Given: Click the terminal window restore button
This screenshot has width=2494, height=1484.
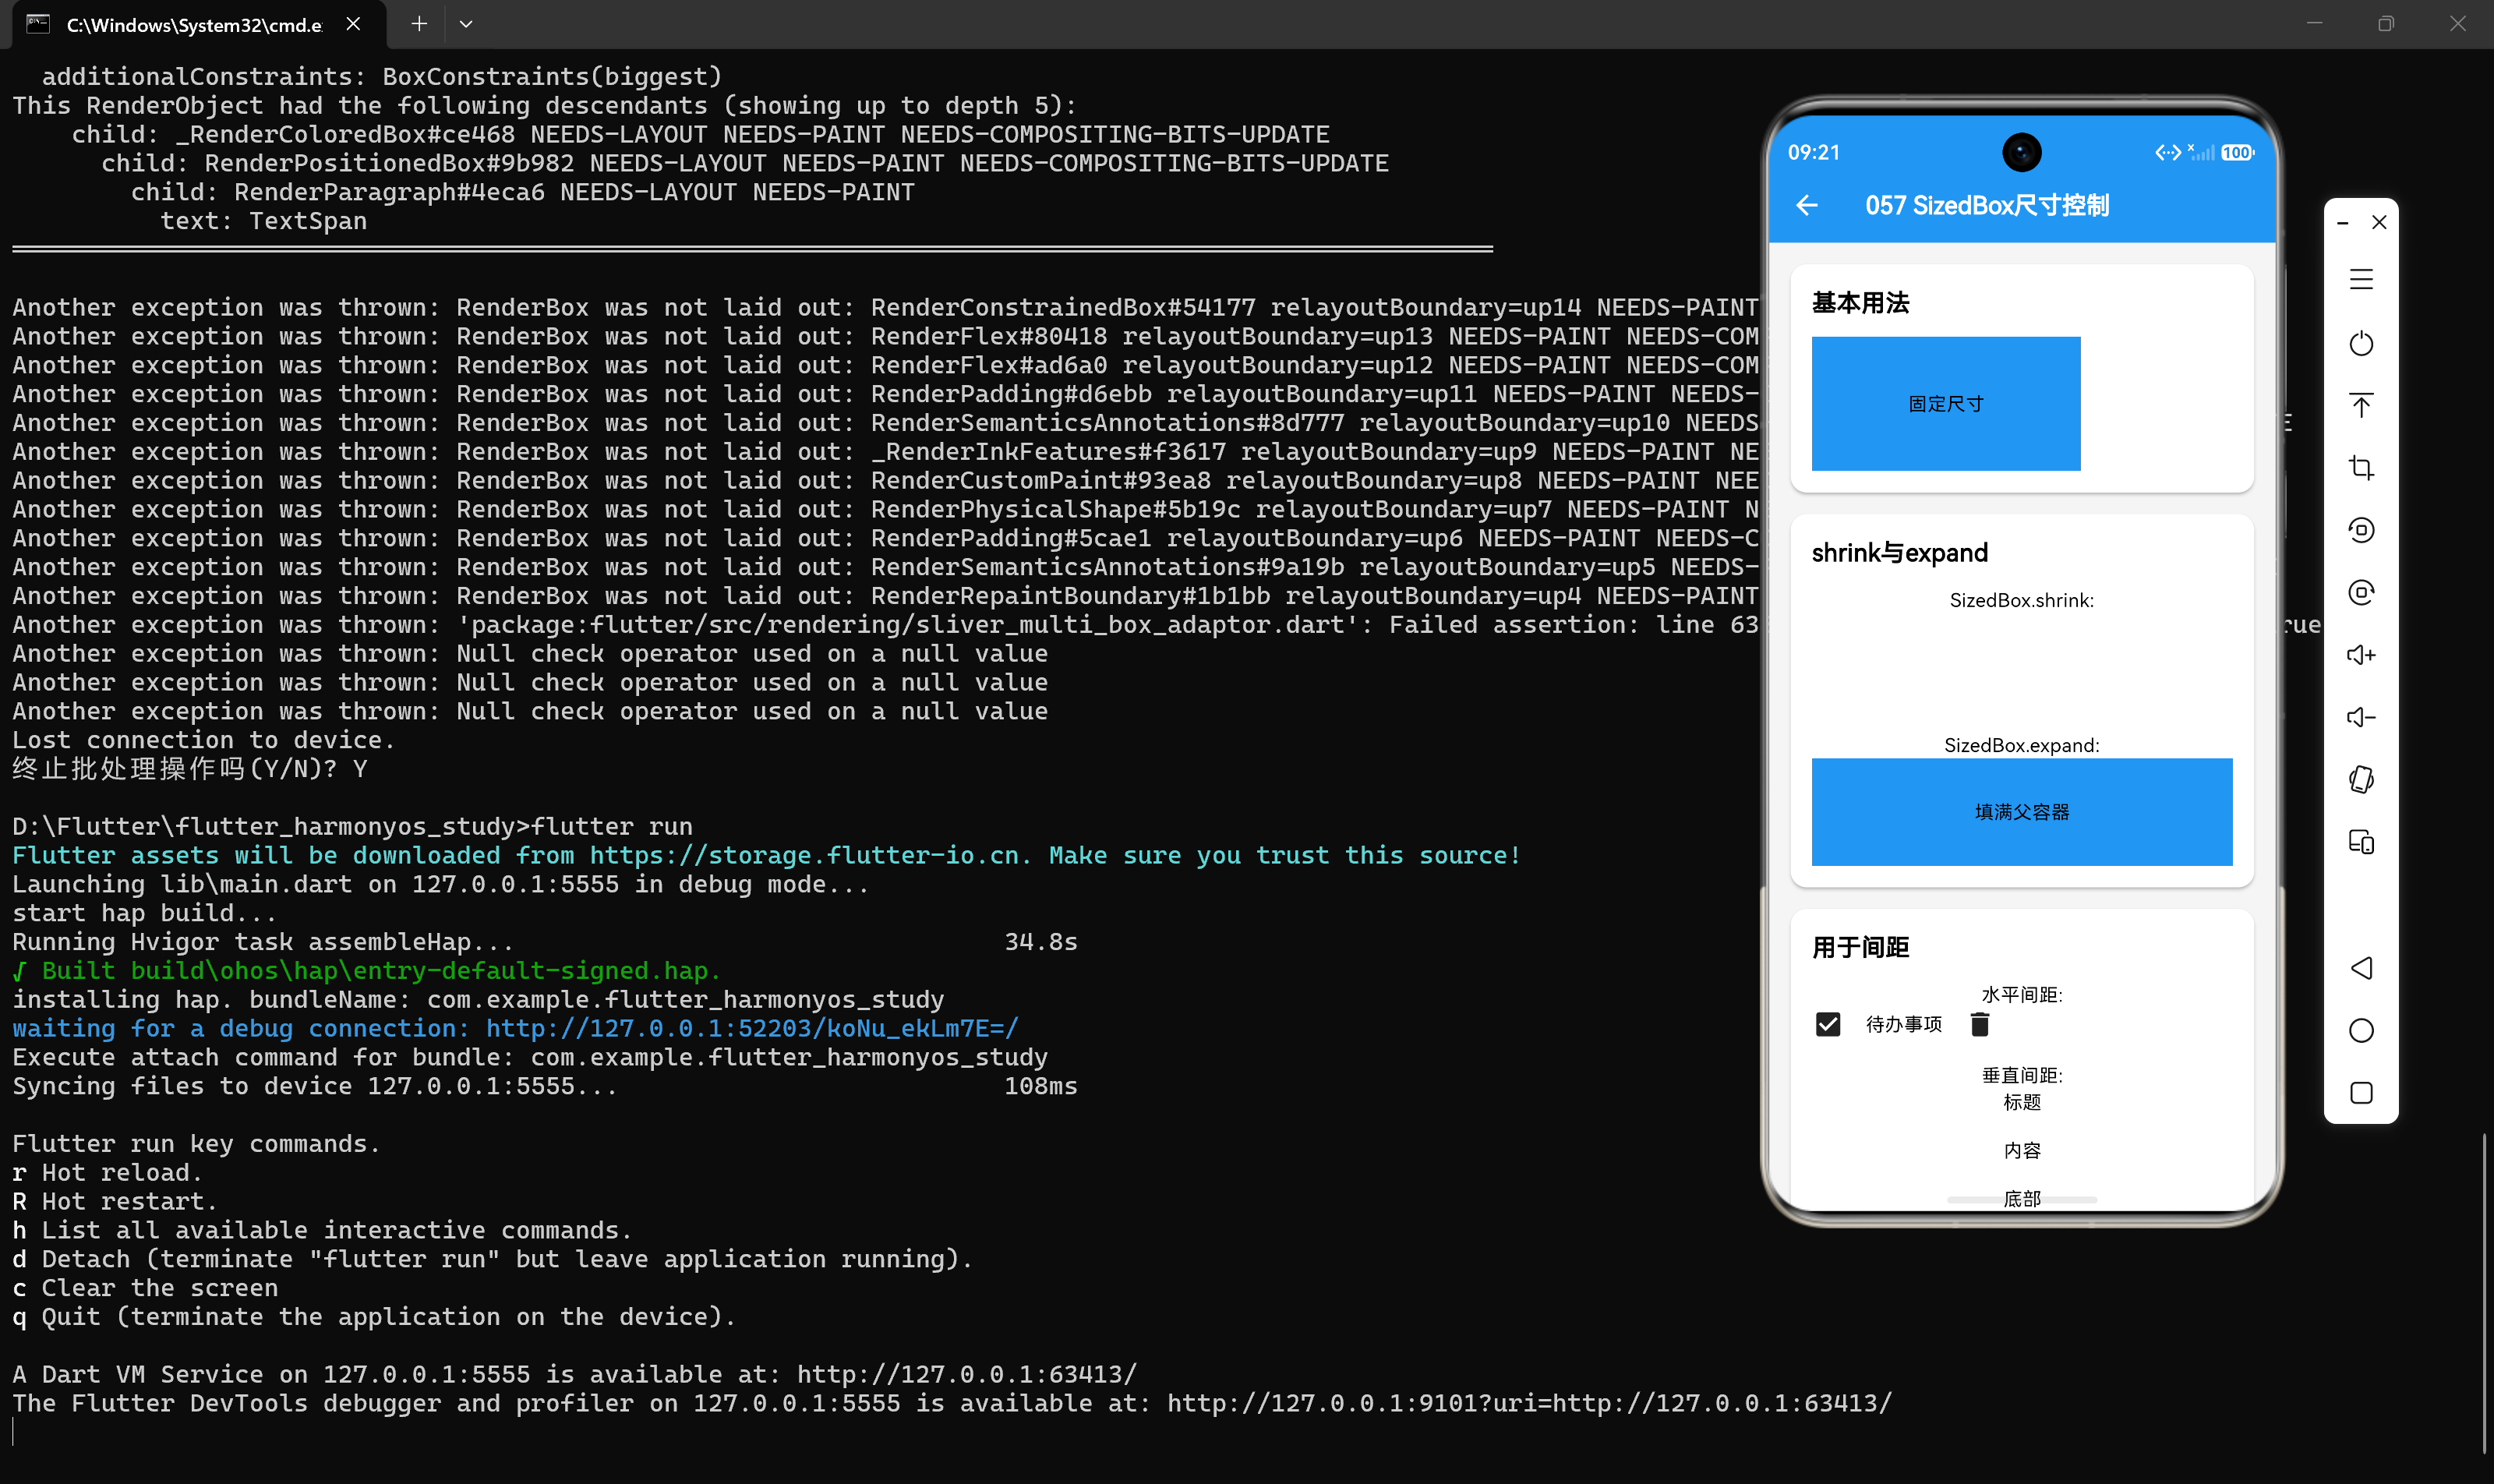Looking at the screenshot, I should click(x=2385, y=24).
